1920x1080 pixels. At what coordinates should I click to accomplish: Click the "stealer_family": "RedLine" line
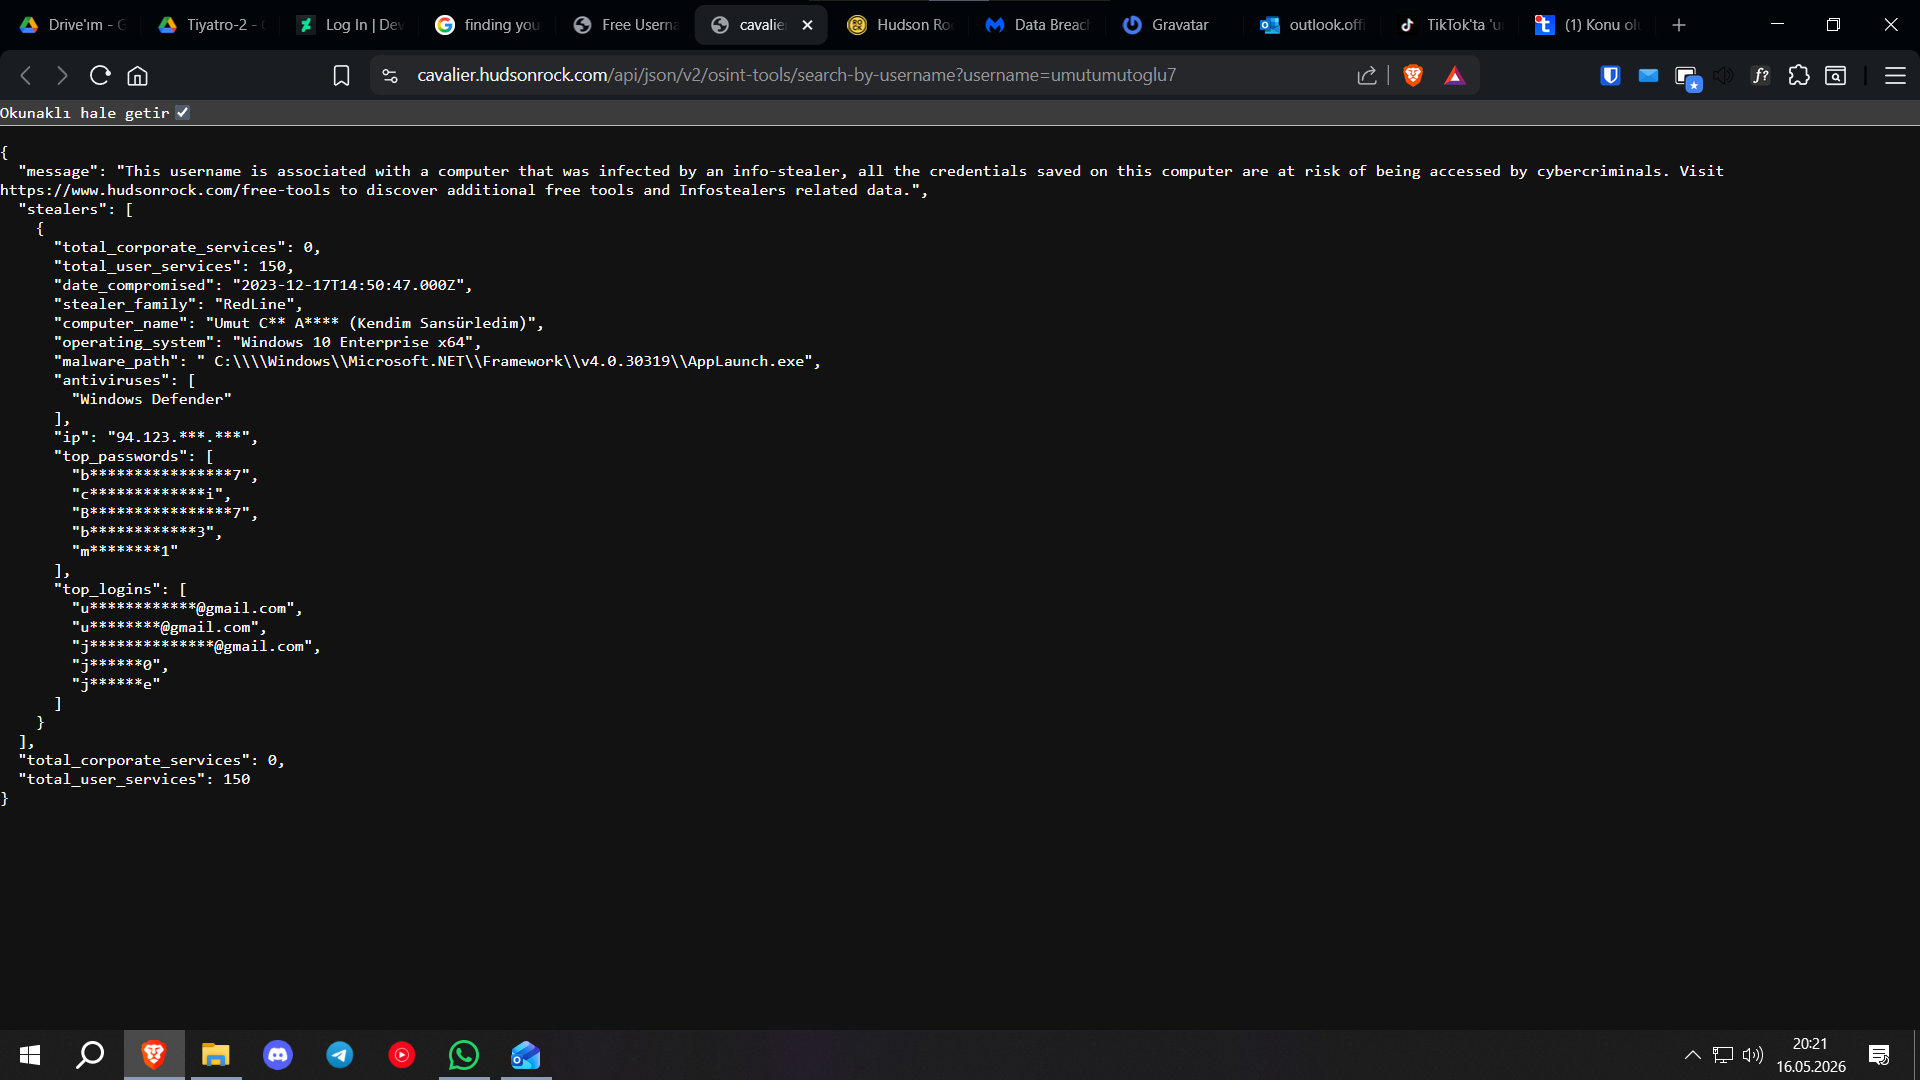click(x=178, y=304)
